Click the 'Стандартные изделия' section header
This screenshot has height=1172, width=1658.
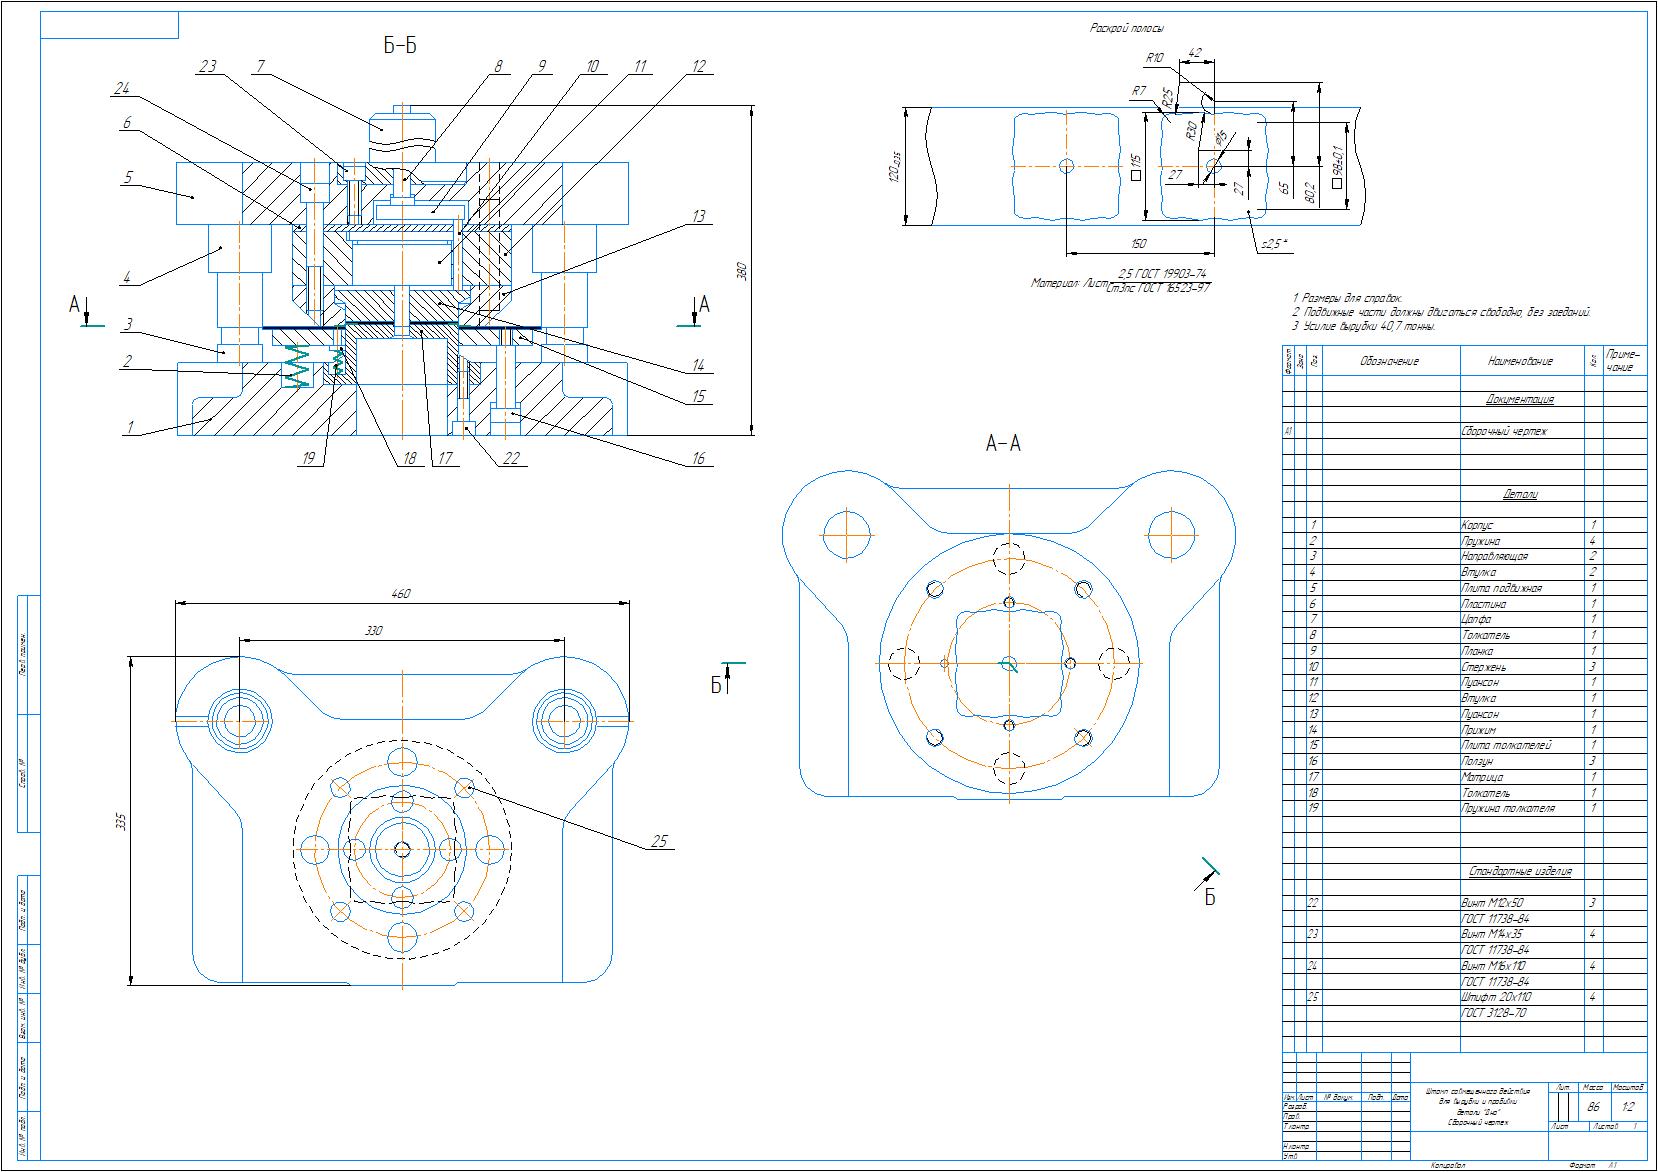point(1519,871)
